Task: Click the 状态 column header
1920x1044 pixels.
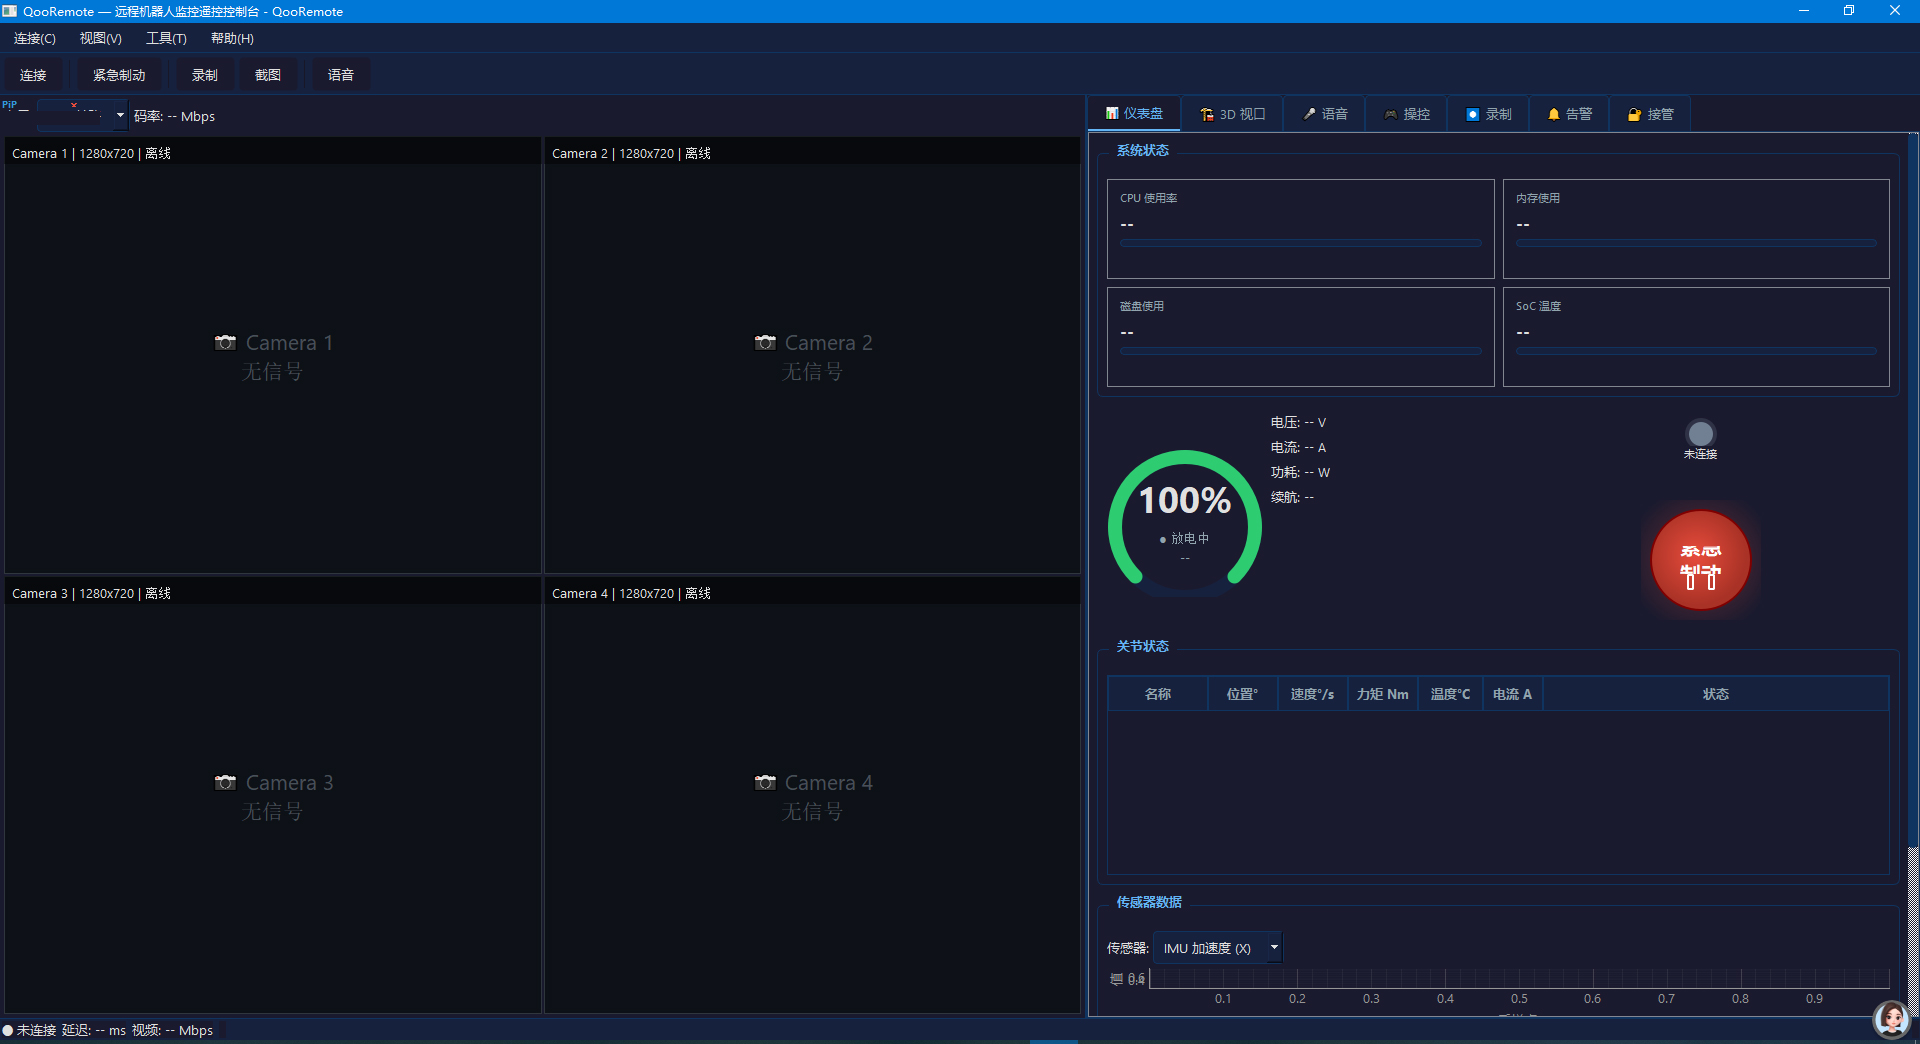Action: tap(1716, 694)
